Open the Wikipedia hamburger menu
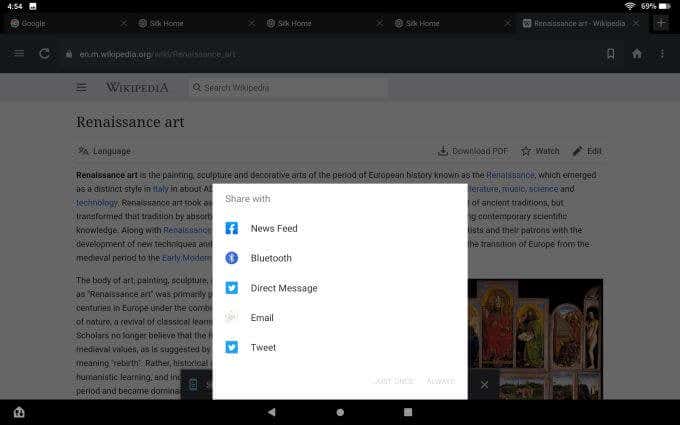Viewport: 680px width, 425px height. [x=82, y=88]
